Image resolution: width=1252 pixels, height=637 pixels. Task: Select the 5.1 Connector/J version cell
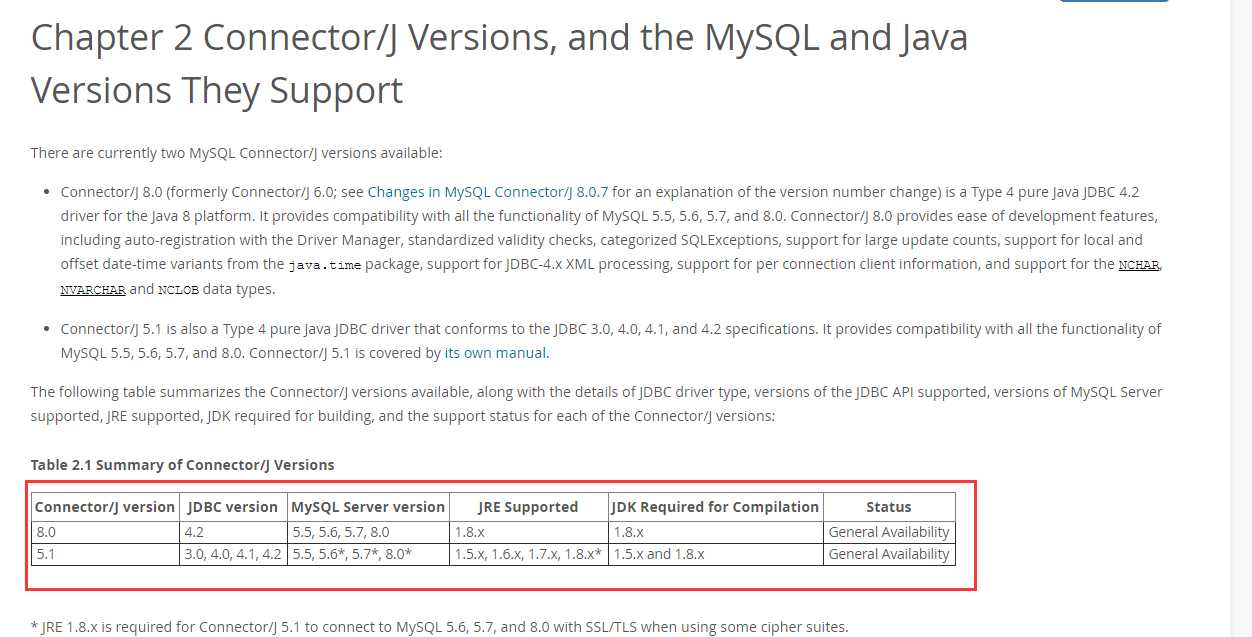105,554
